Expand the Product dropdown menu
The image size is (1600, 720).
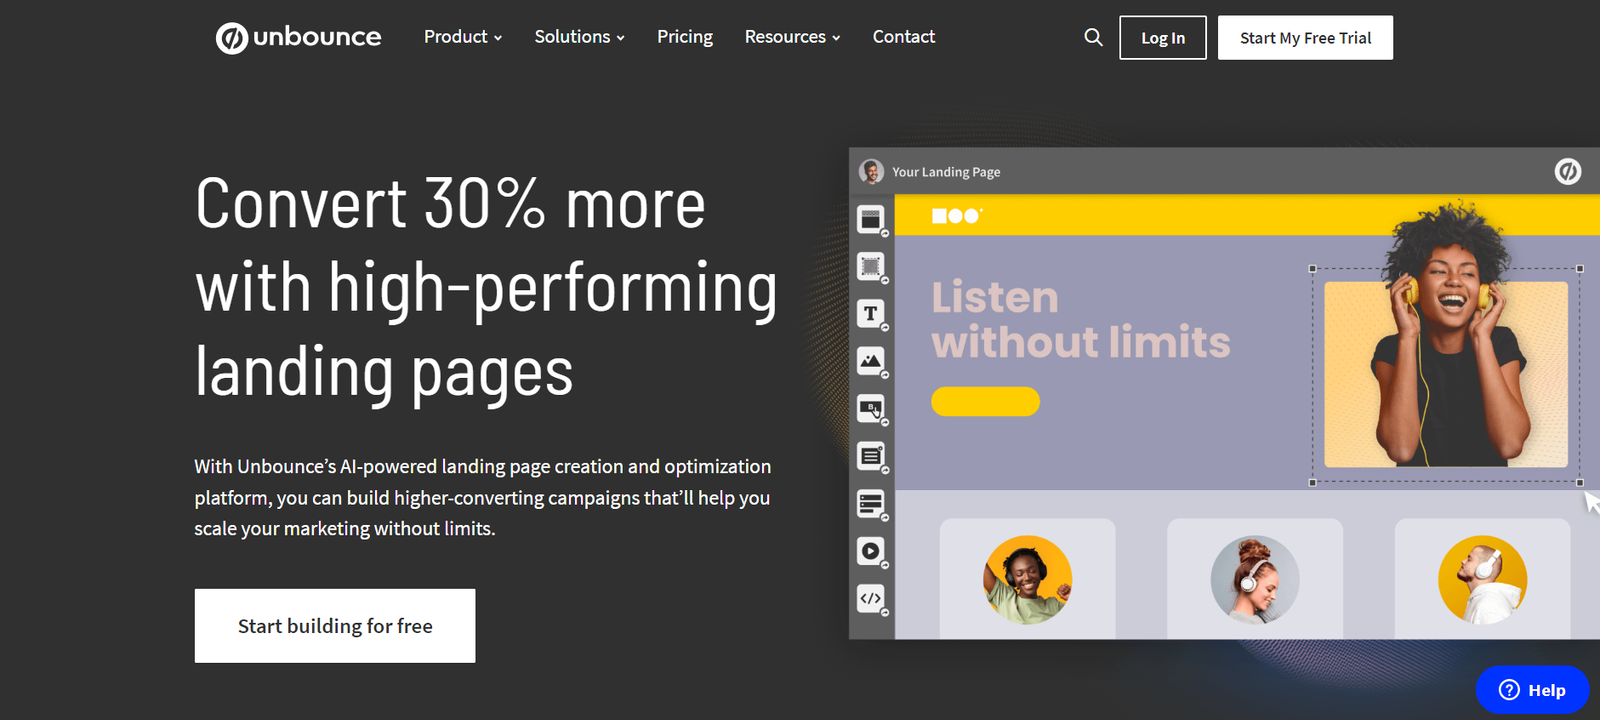click(x=462, y=37)
